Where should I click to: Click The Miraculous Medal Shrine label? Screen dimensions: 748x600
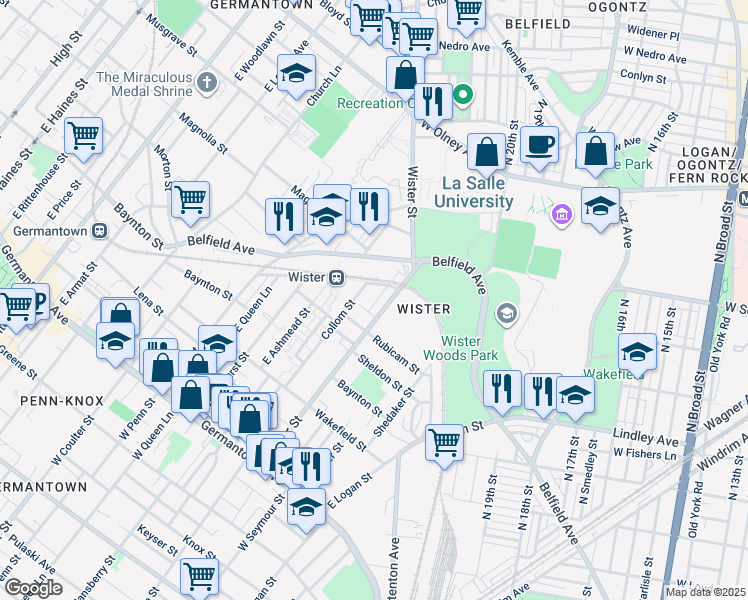click(145, 84)
